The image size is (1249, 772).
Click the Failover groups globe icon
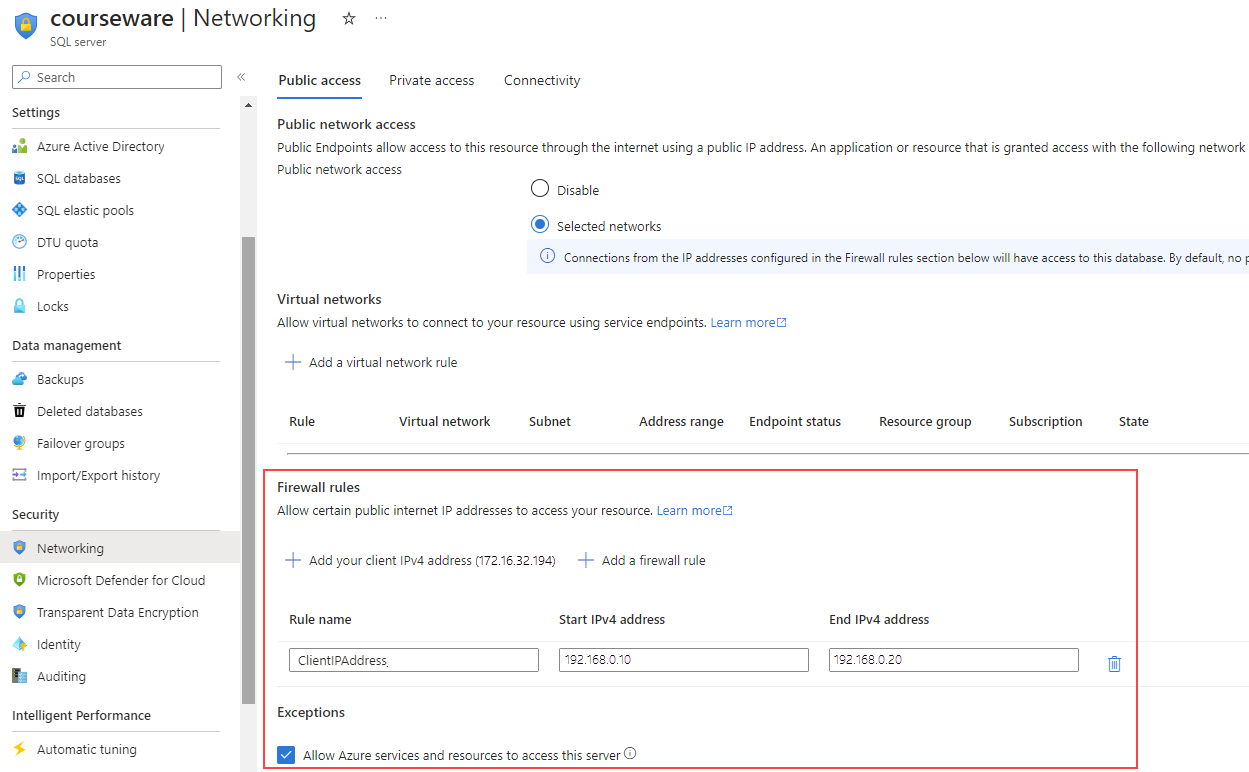(19, 443)
